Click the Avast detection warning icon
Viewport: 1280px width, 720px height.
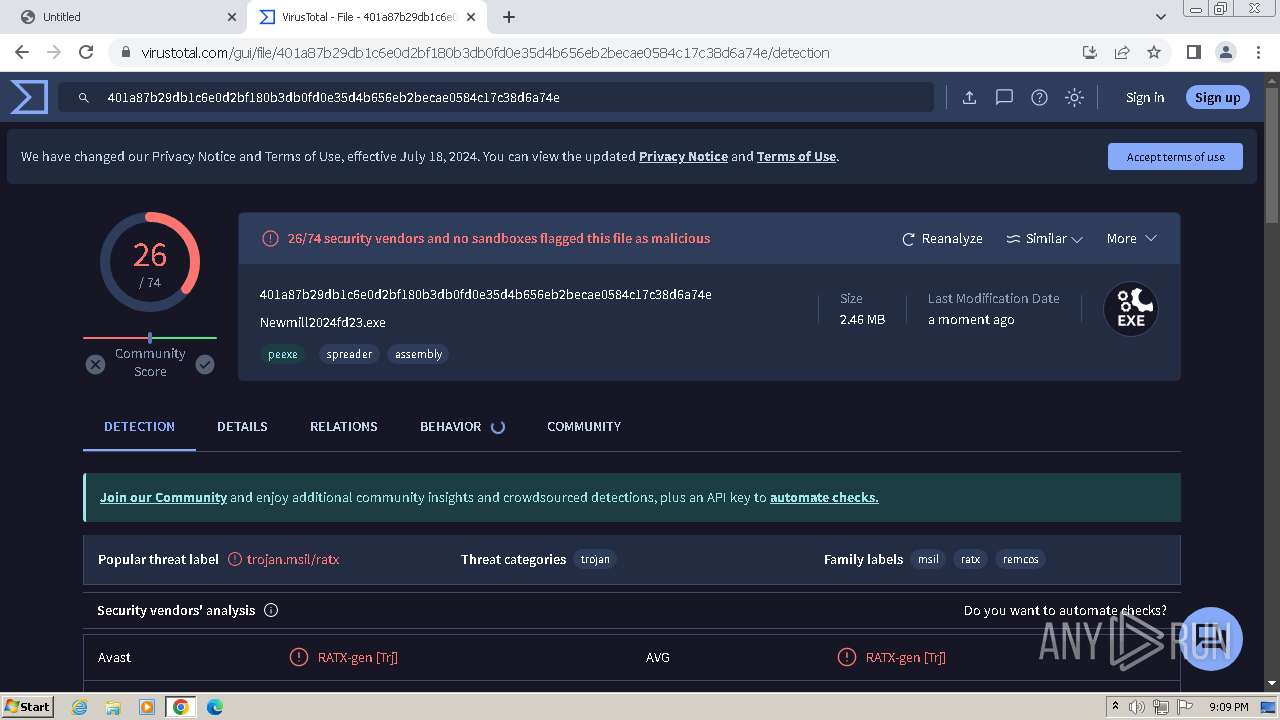tap(298, 657)
